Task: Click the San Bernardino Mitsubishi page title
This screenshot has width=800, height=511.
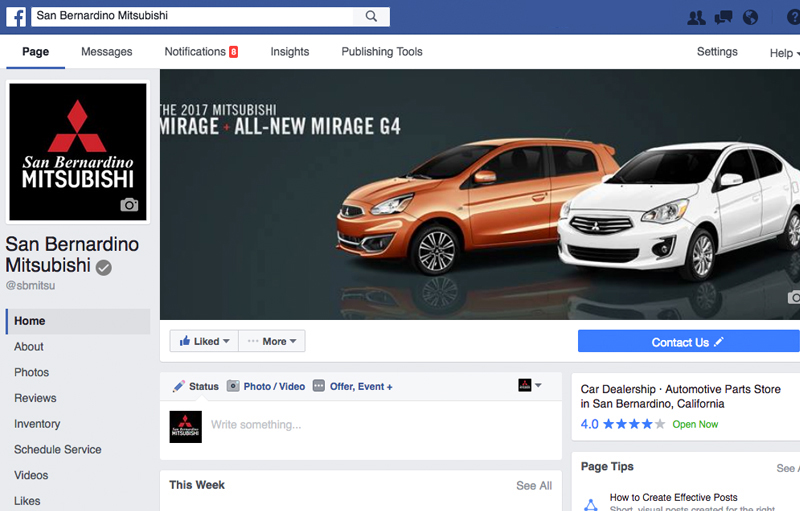Action: click(x=72, y=254)
